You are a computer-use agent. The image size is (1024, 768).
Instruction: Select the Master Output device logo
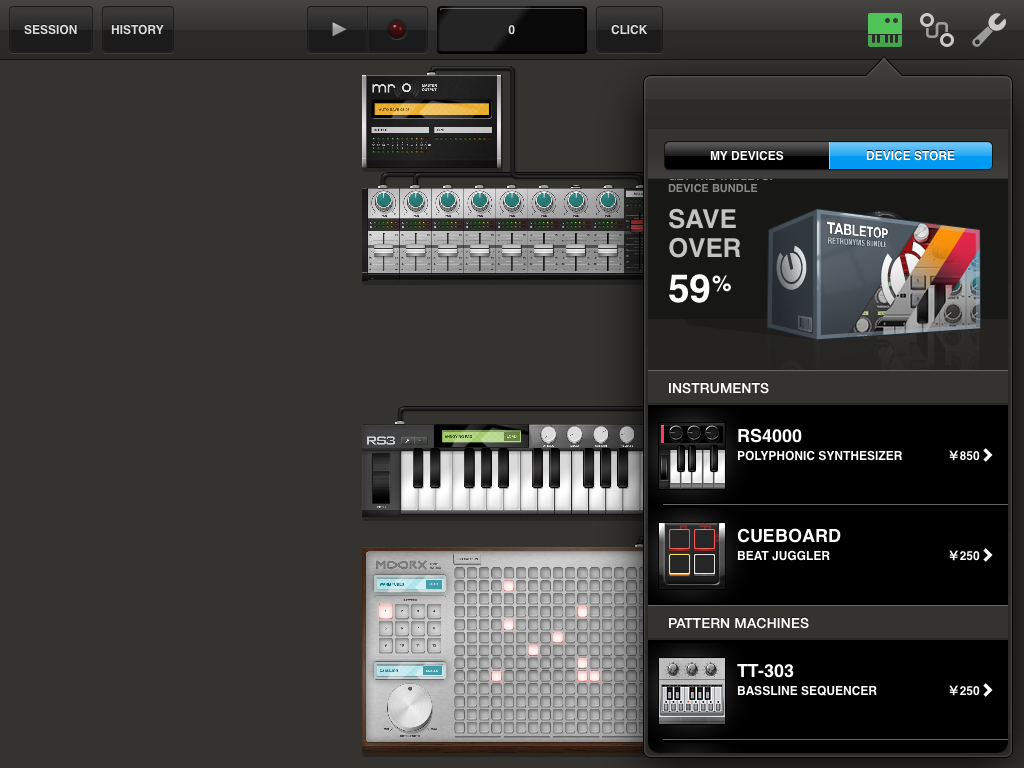[x=392, y=88]
